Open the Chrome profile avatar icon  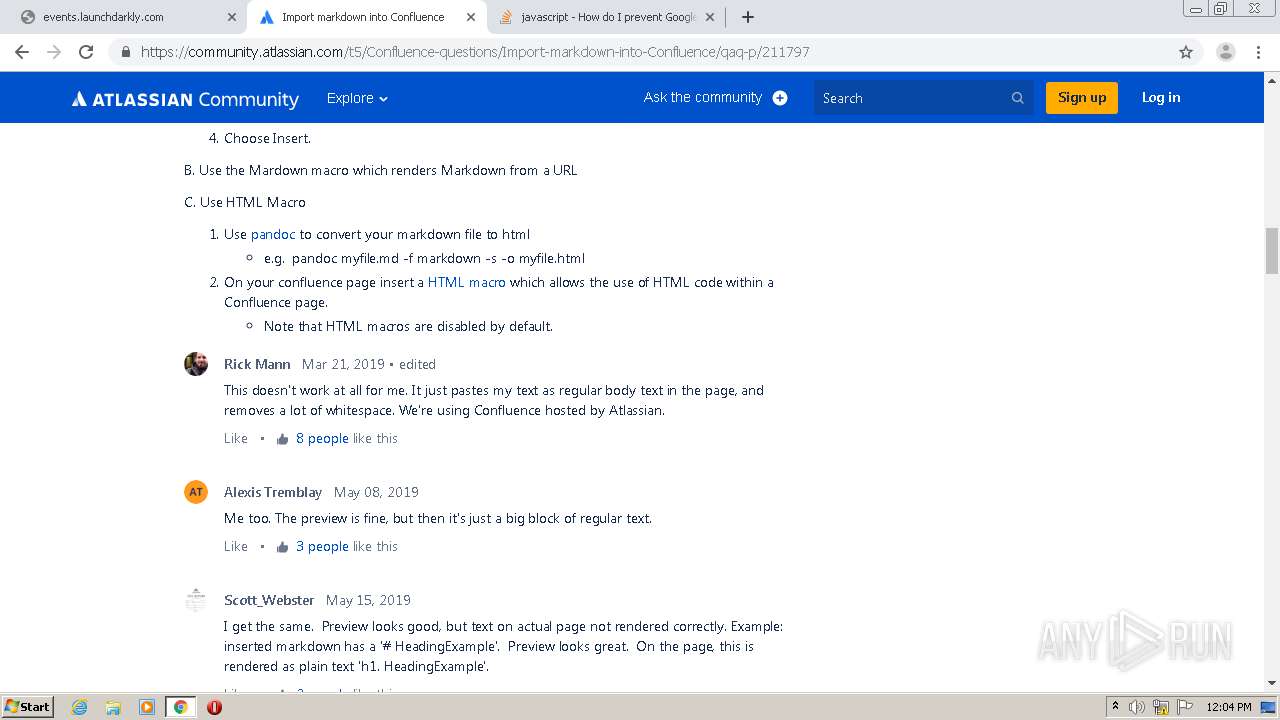point(1226,52)
